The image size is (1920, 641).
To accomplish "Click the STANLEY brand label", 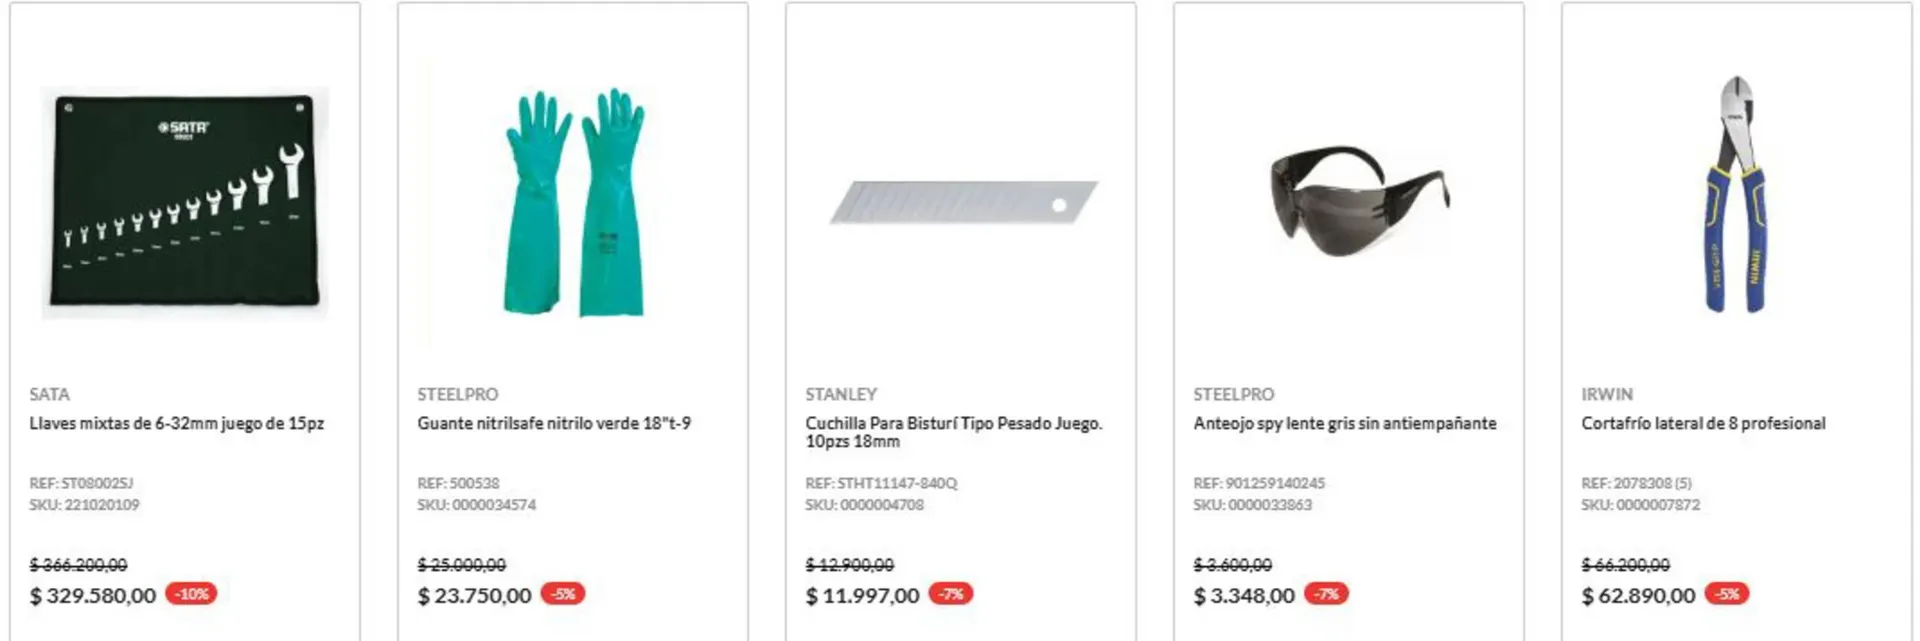I will 841,395.
